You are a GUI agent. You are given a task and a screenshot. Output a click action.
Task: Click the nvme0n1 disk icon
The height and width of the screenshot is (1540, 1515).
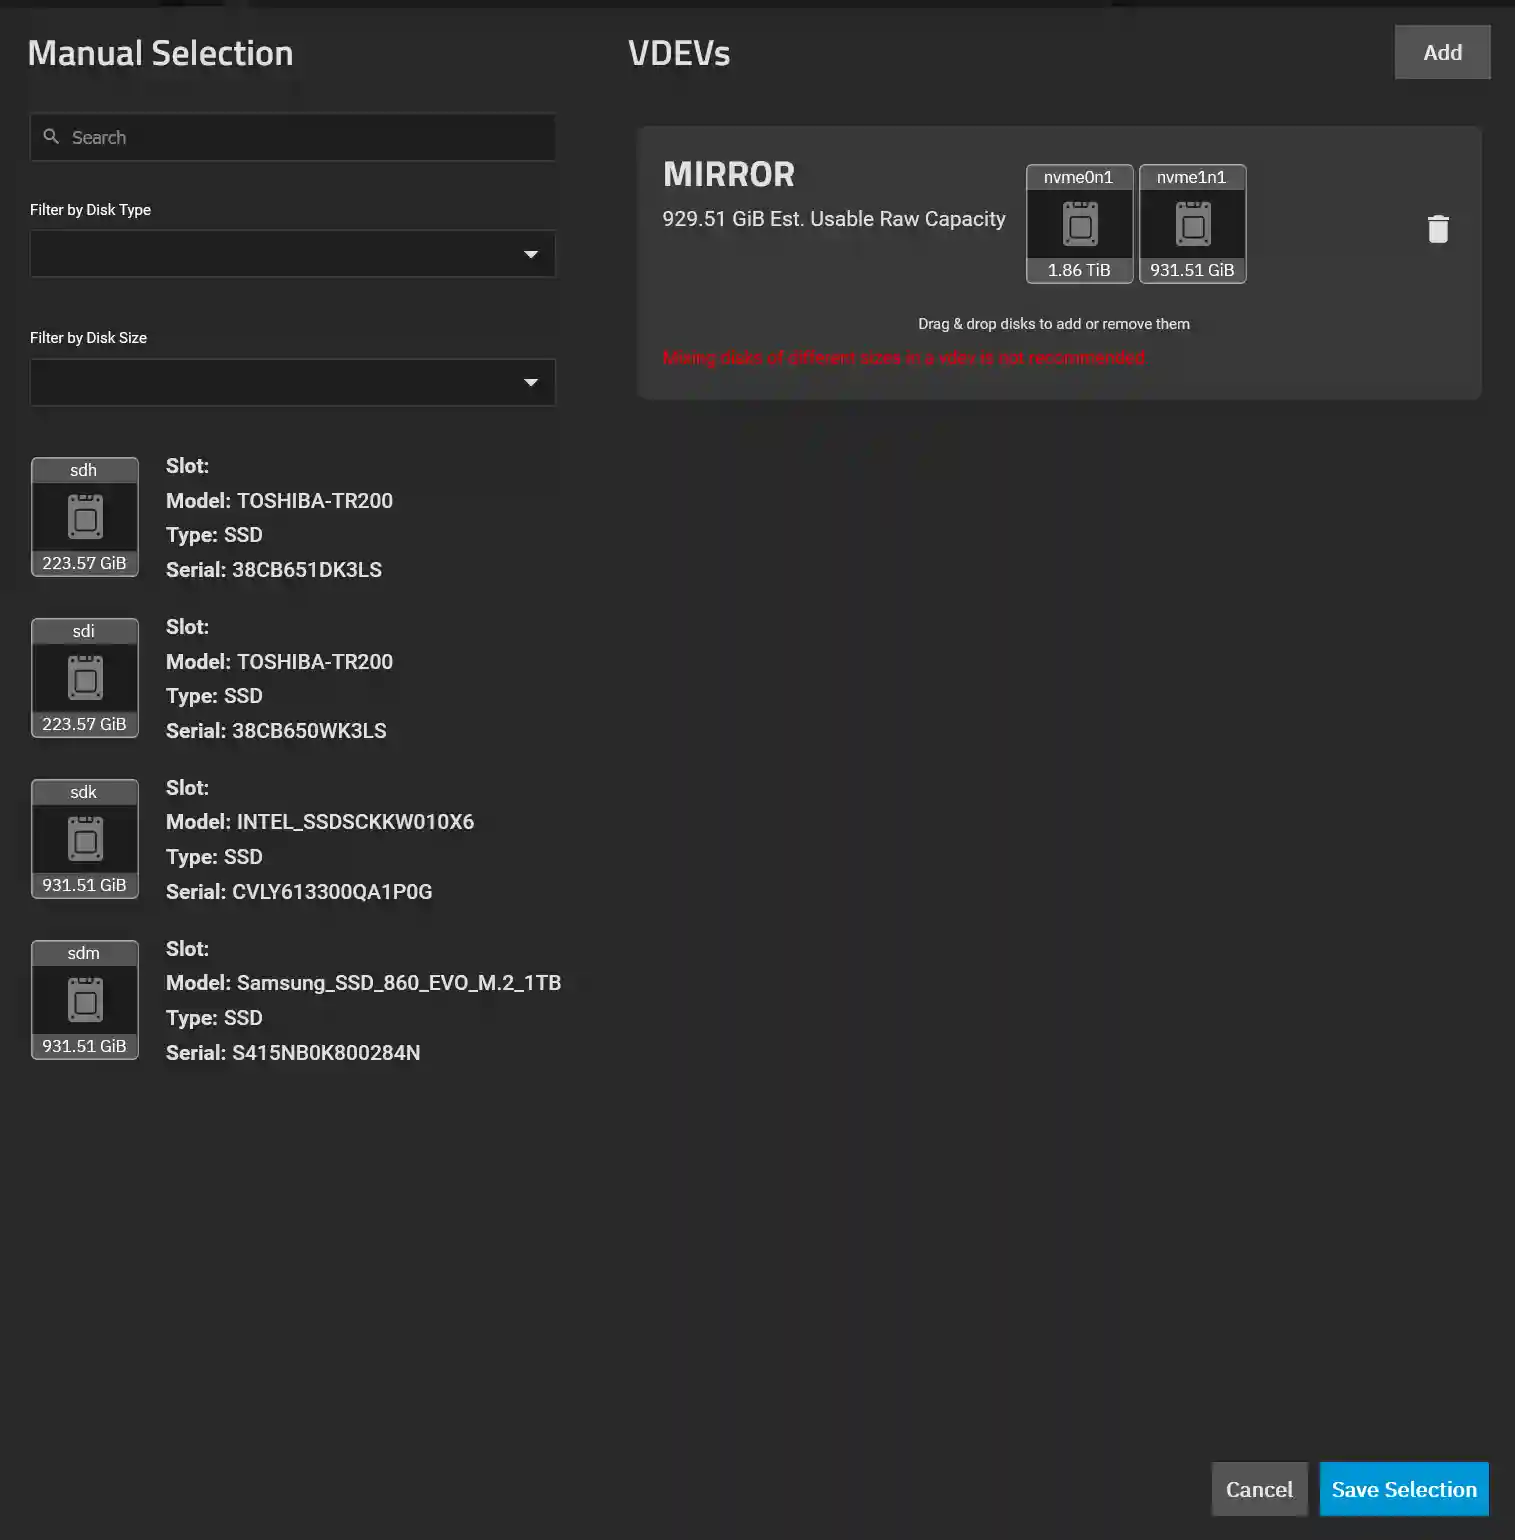click(x=1079, y=223)
